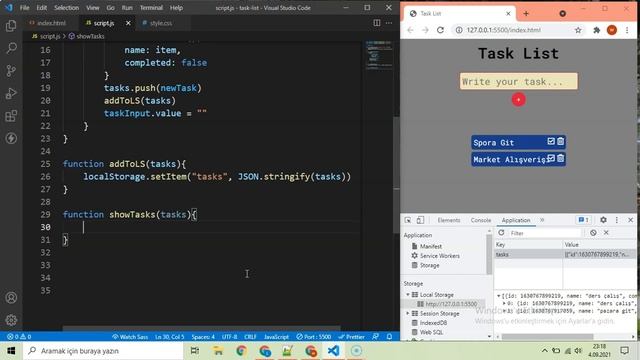
Task: Click Chrome forward navigation arrow
Action: tap(425, 30)
